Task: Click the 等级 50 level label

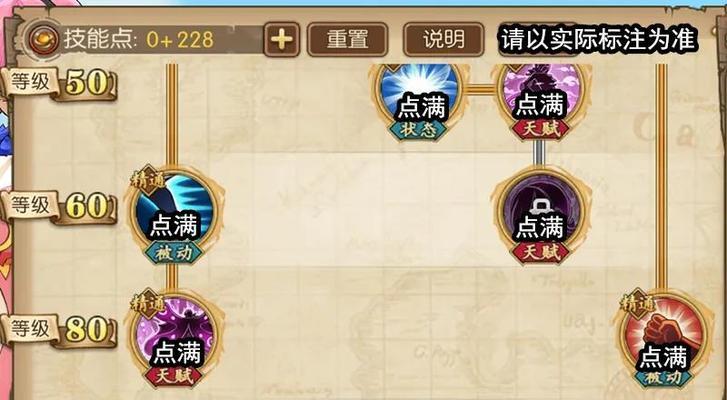Action: (x=58, y=84)
